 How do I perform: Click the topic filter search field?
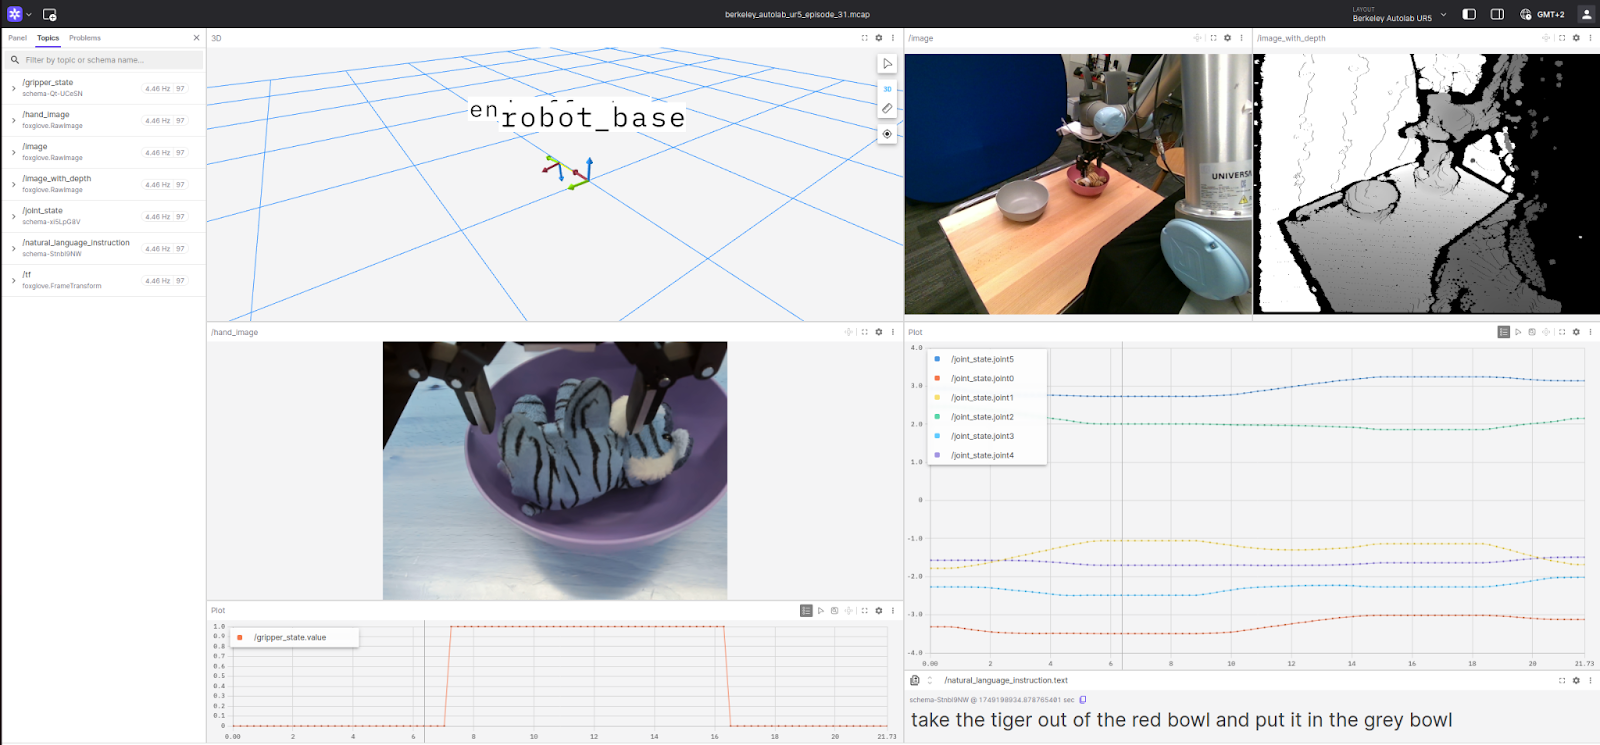(x=110, y=60)
